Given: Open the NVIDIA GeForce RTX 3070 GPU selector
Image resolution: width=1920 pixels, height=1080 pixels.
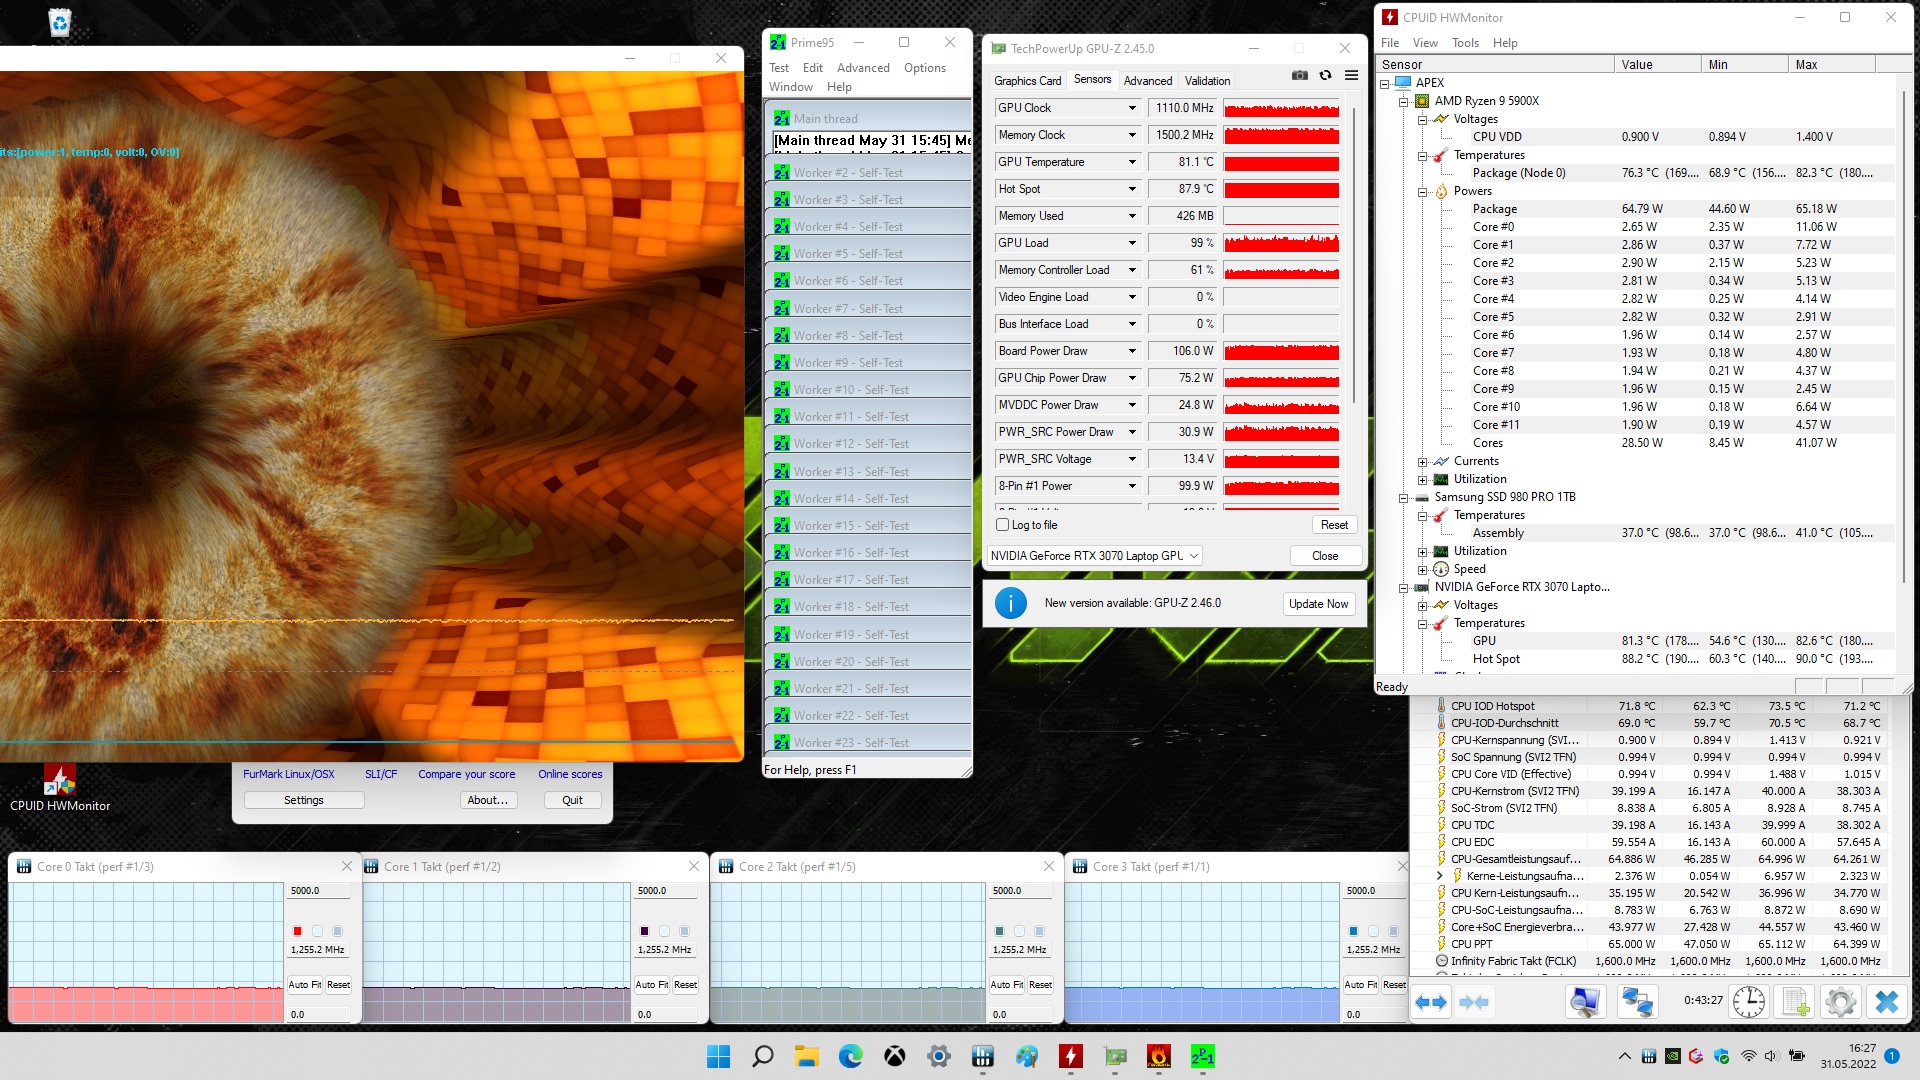Looking at the screenshot, I should coord(1094,556).
